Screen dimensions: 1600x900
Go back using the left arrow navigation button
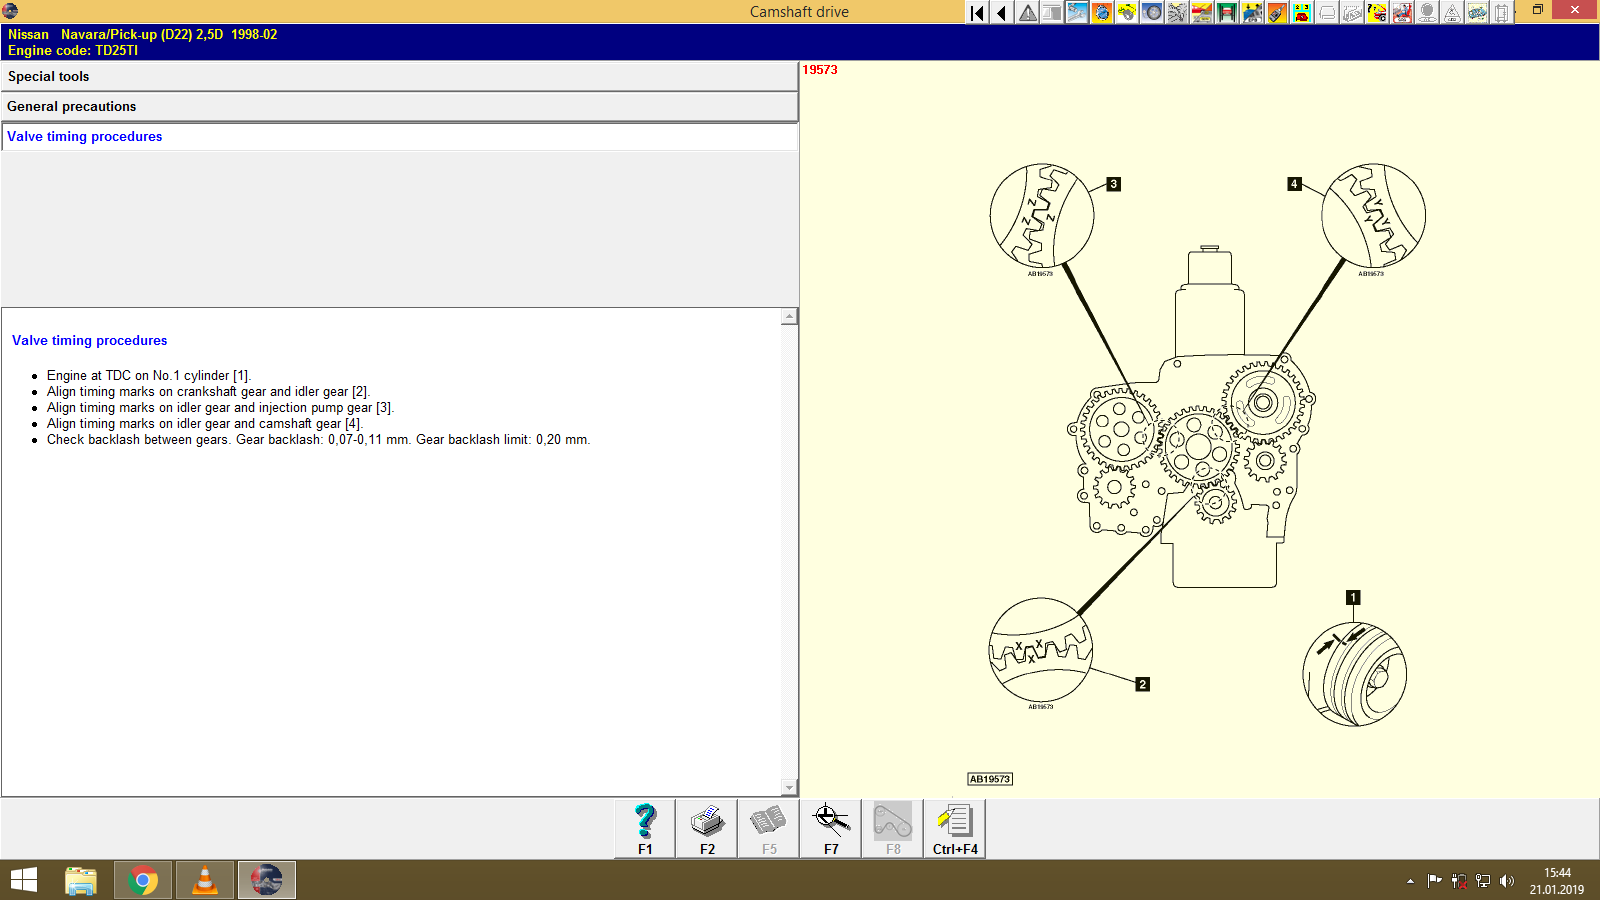pos(1000,12)
